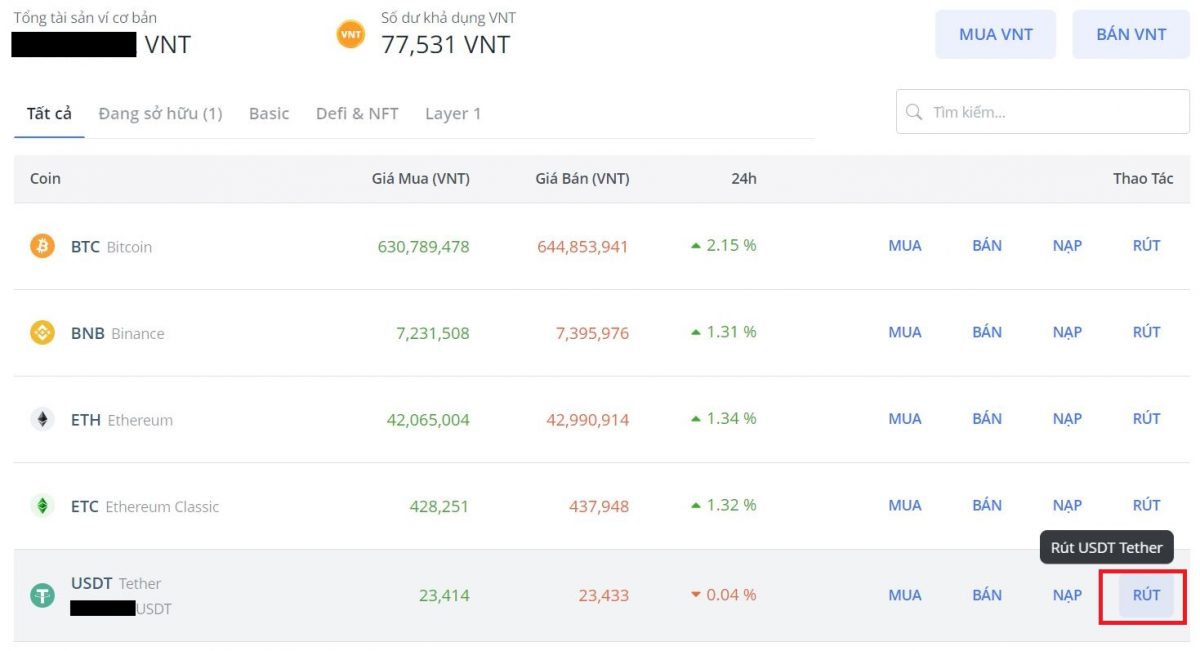Click the orange VNT balance icon
Image resolution: width=1200 pixels, height=651 pixels.
pyautogui.click(x=351, y=33)
